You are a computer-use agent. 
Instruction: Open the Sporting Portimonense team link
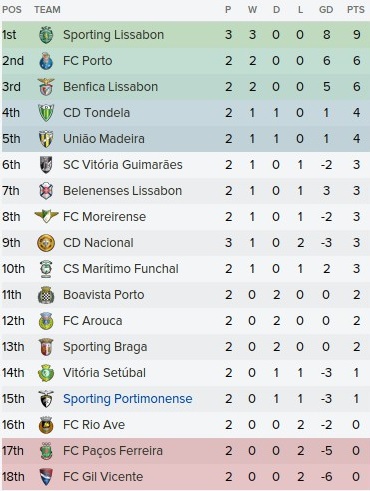(128, 399)
